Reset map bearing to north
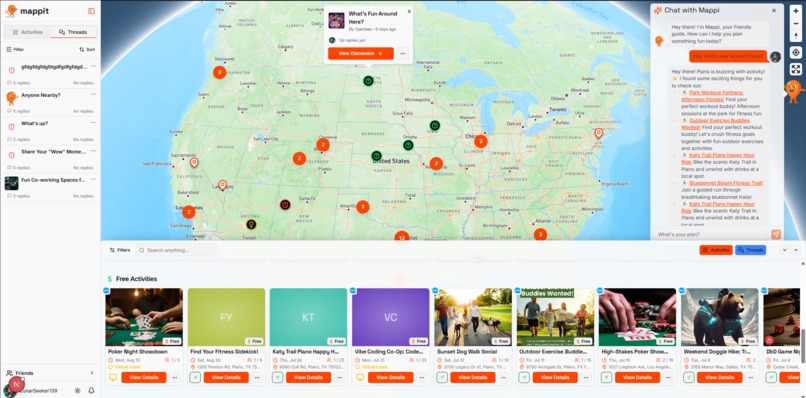The image size is (806, 398). tap(796, 35)
